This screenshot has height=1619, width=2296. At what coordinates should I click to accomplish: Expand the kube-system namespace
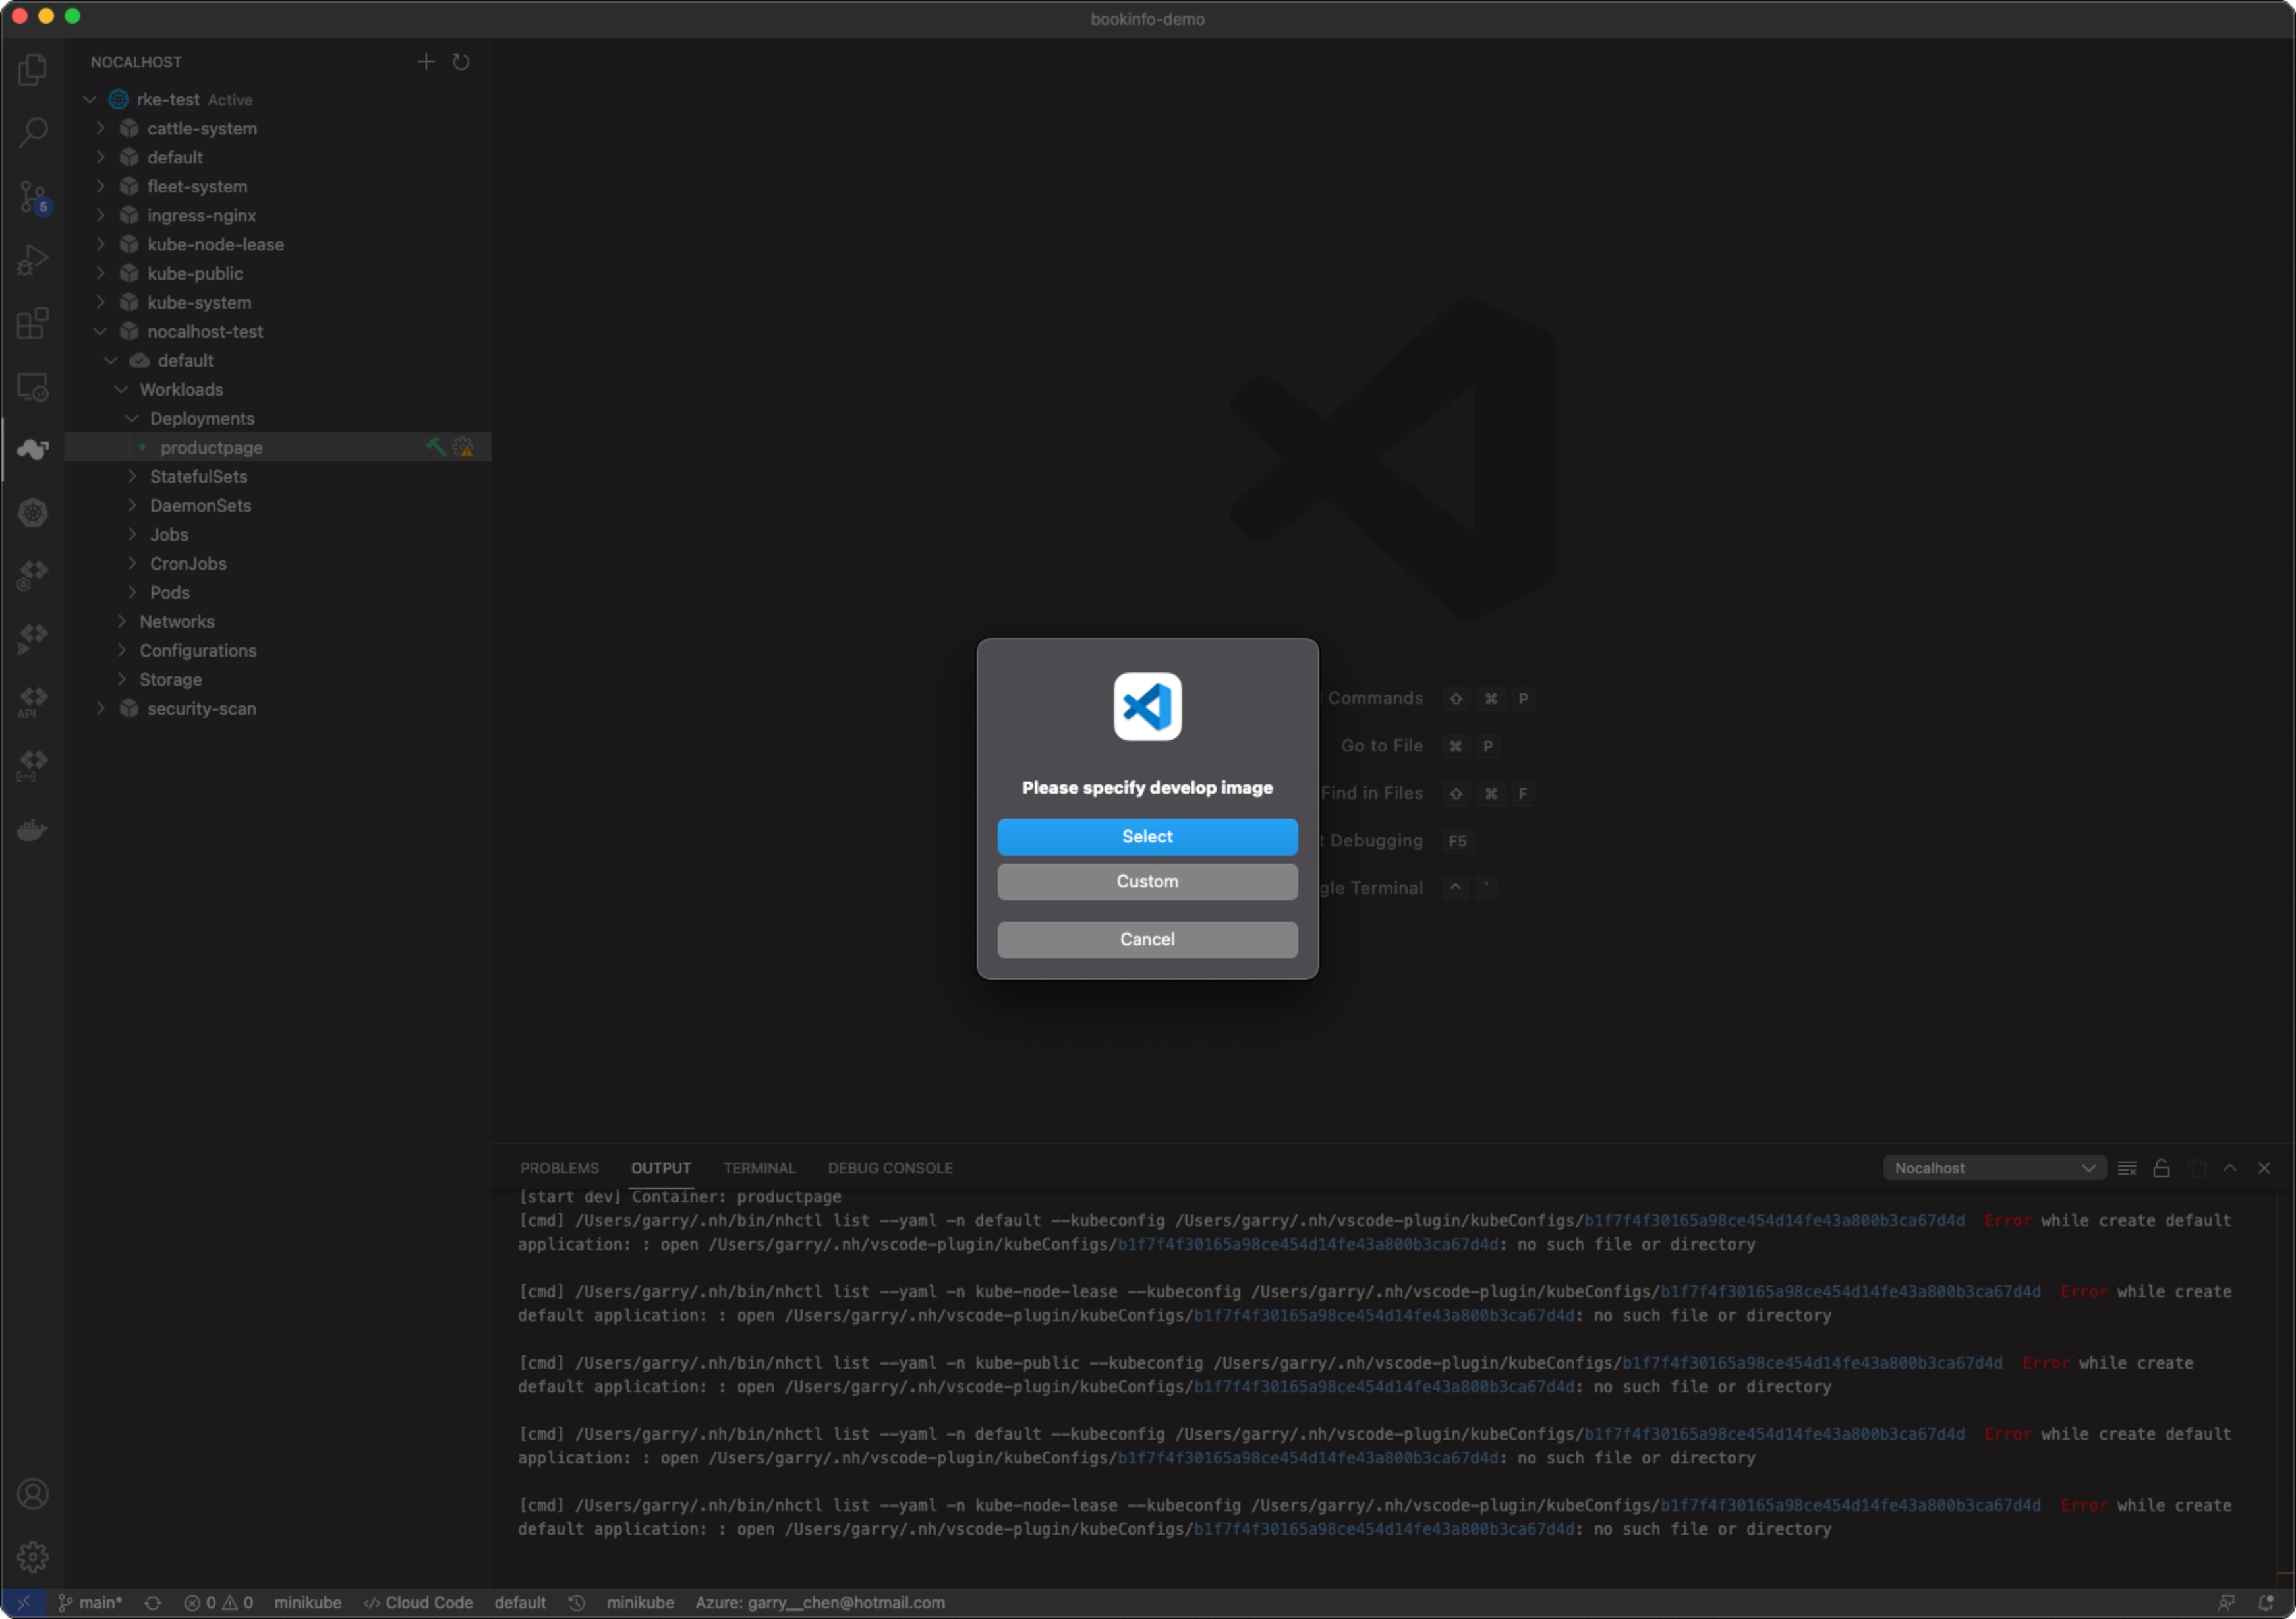click(x=100, y=302)
